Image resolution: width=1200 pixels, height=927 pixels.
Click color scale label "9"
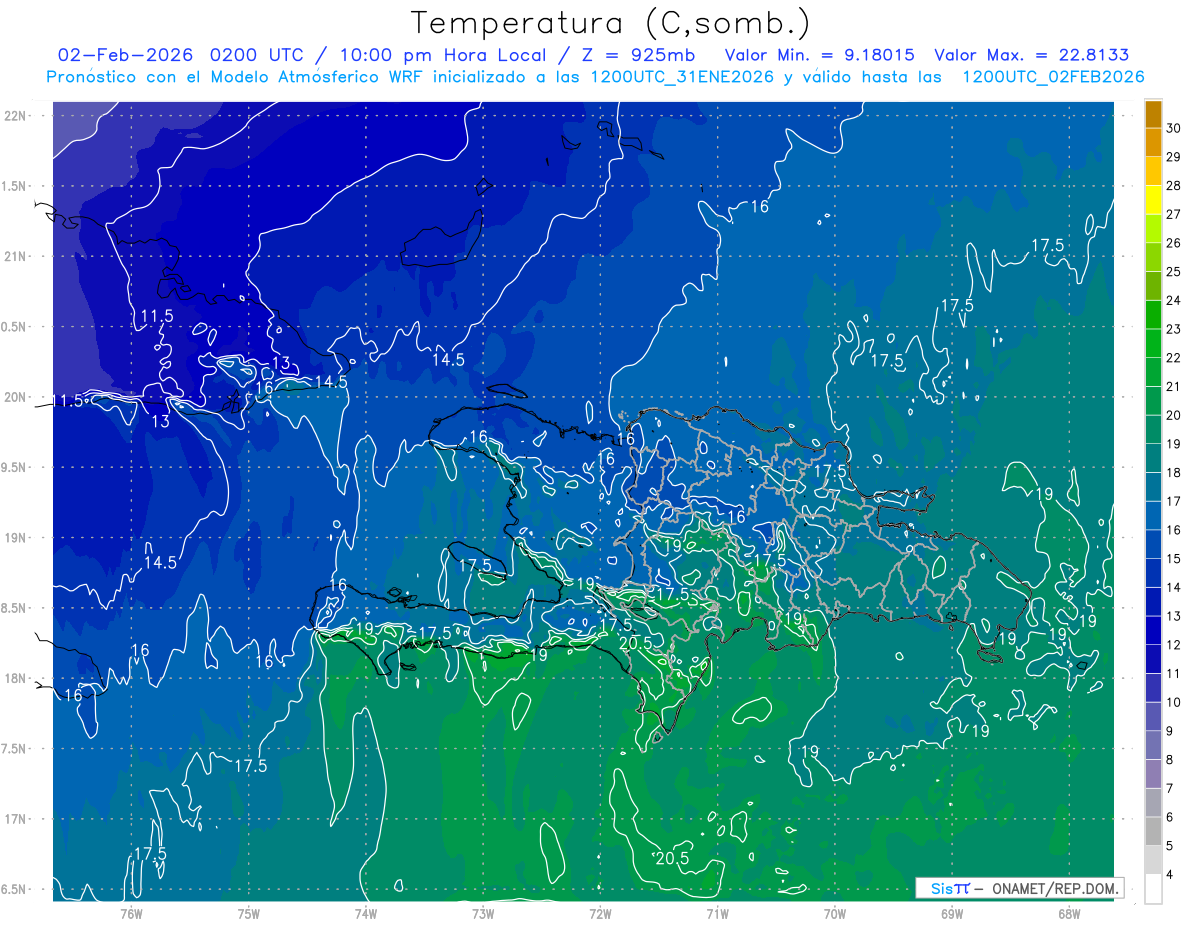point(1169,731)
